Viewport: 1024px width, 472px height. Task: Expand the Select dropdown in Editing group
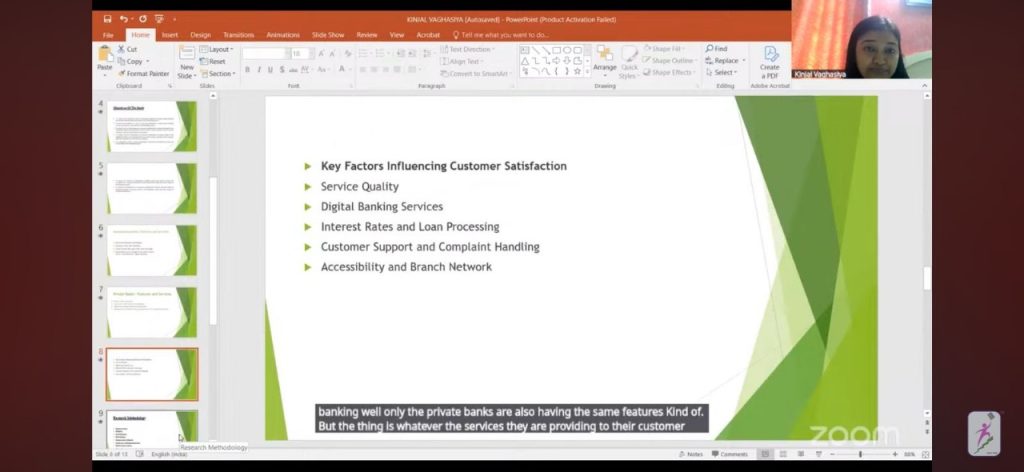(724, 72)
